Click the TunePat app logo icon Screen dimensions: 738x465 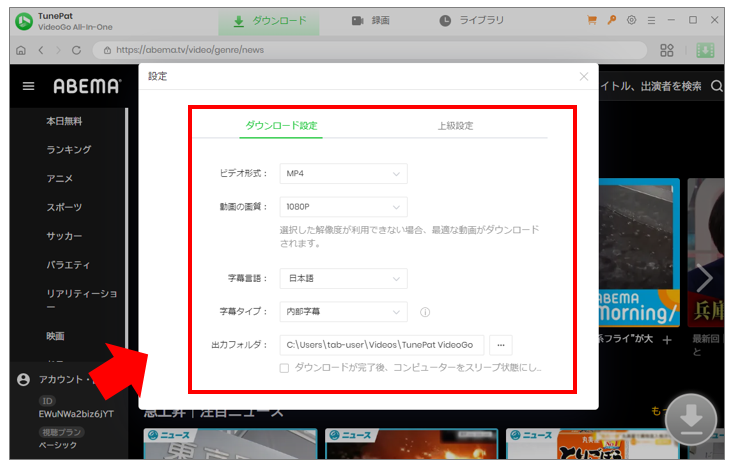[x=24, y=21]
